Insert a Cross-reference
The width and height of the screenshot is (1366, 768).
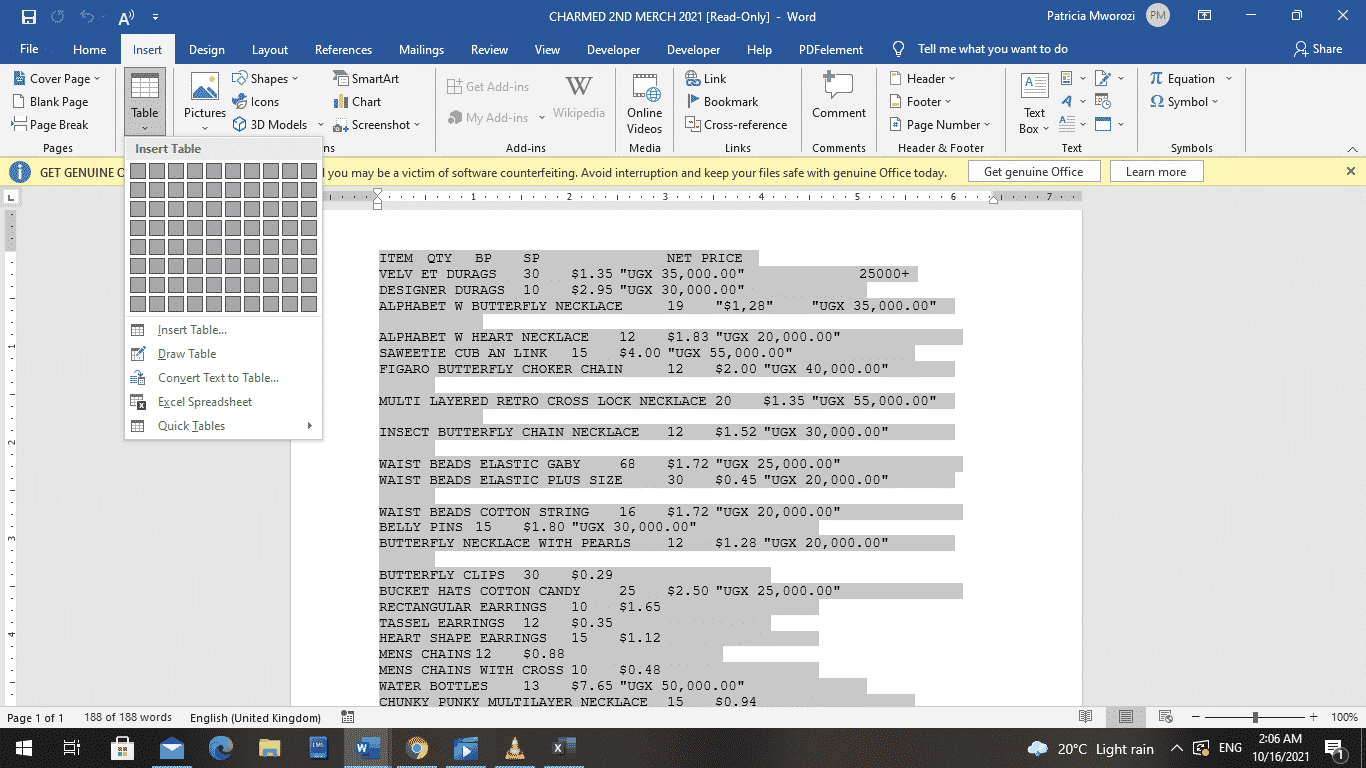[737, 124]
